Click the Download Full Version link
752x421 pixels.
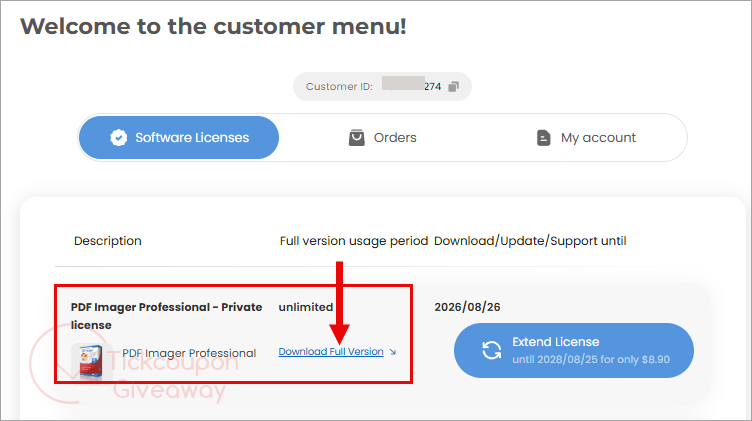[x=331, y=351]
